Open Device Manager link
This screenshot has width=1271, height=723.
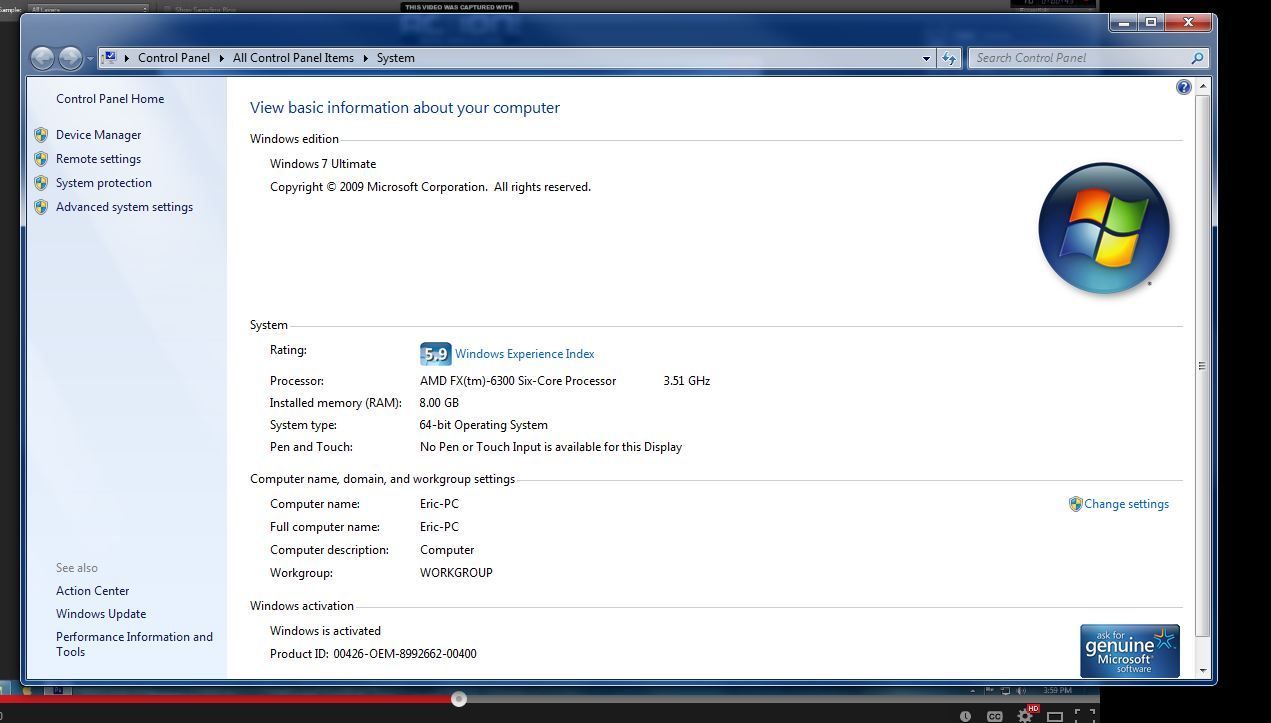pos(98,135)
